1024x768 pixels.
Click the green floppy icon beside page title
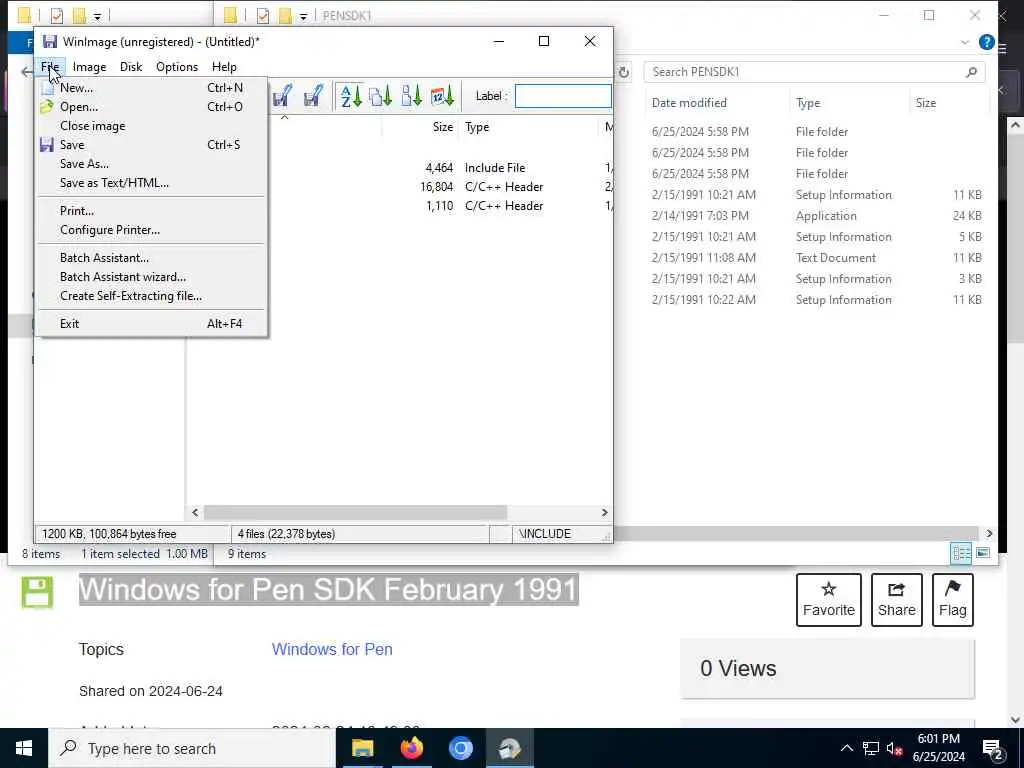click(x=37, y=592)
